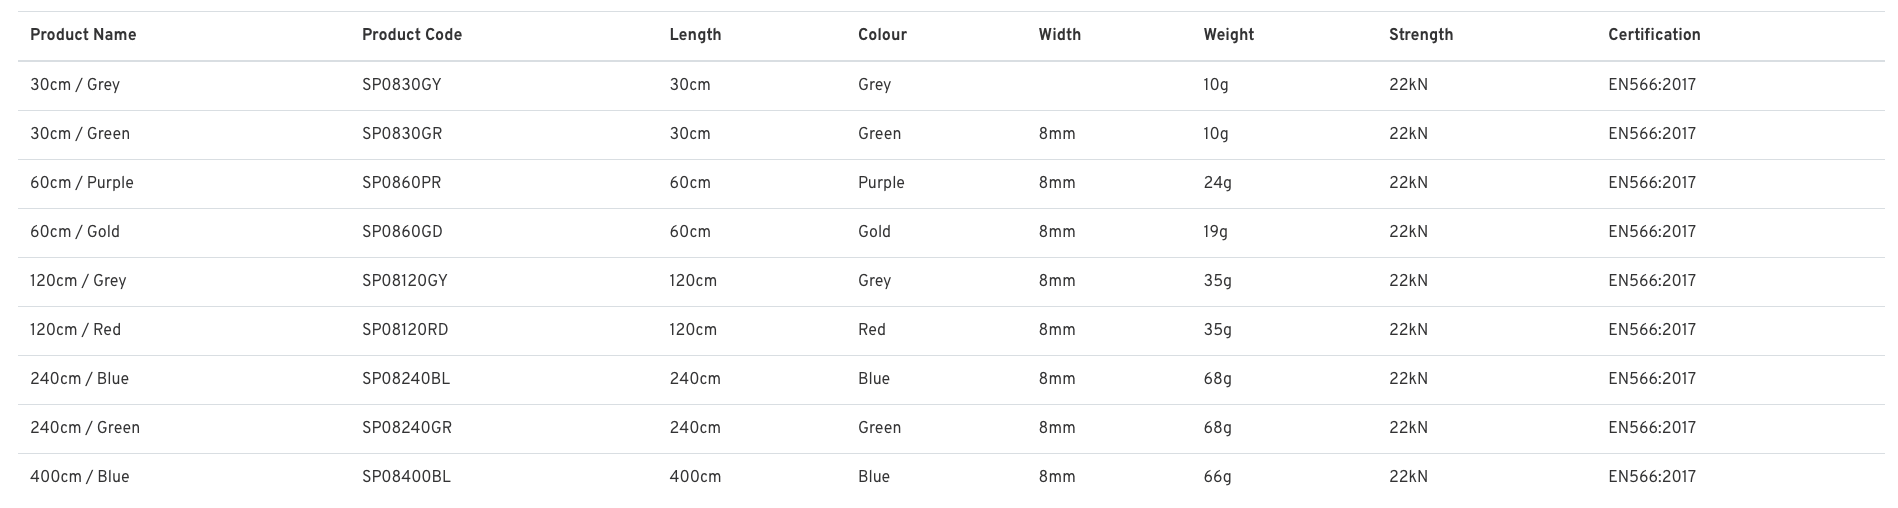Select the 240cm / Blue product name
1898x508 pixels.
(x=79, y=379)
